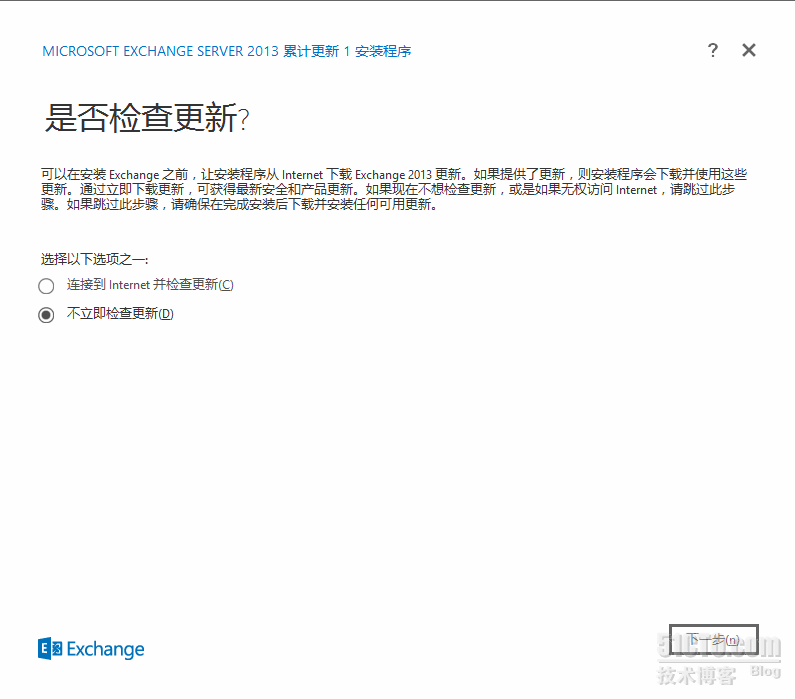Open the help question mark icon
Screen dimensions: 795x699
click(712, 50)
